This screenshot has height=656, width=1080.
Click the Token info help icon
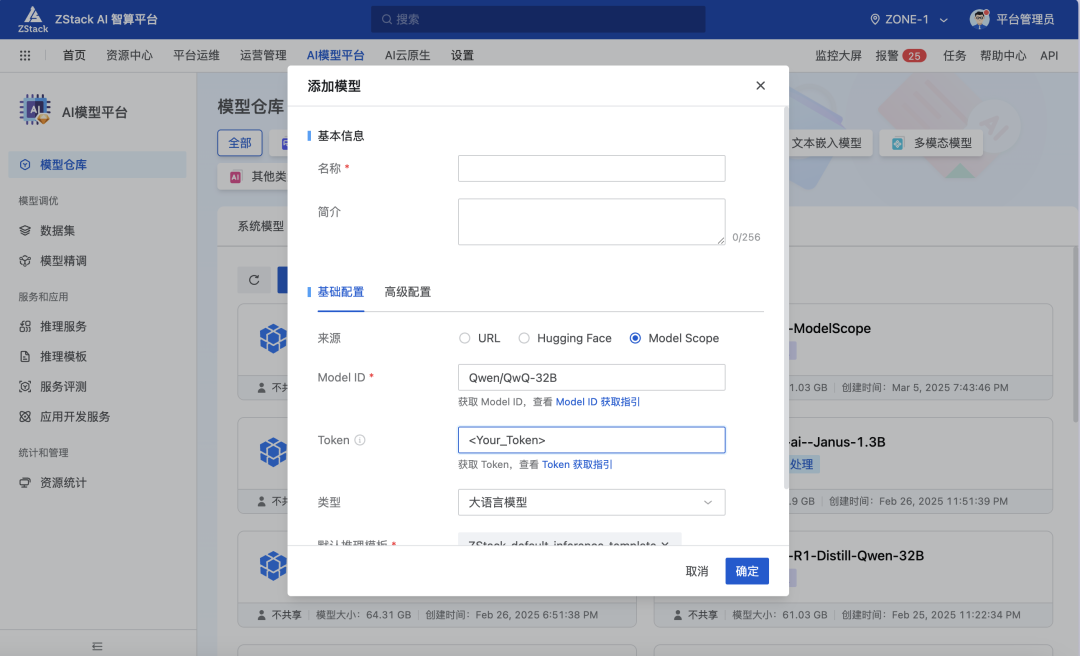point(360,440)
